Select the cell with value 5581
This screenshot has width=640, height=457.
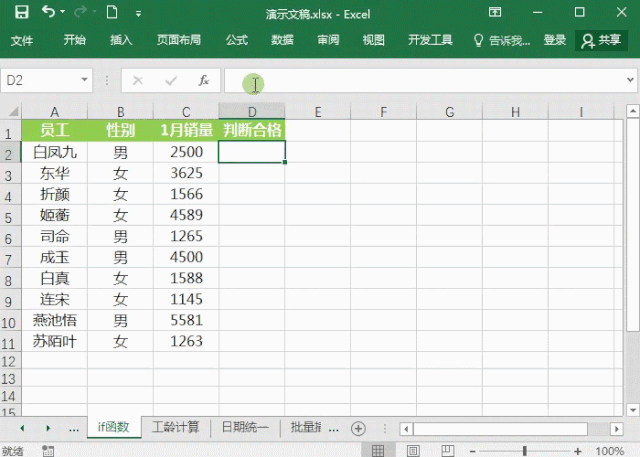click(186, 320)
